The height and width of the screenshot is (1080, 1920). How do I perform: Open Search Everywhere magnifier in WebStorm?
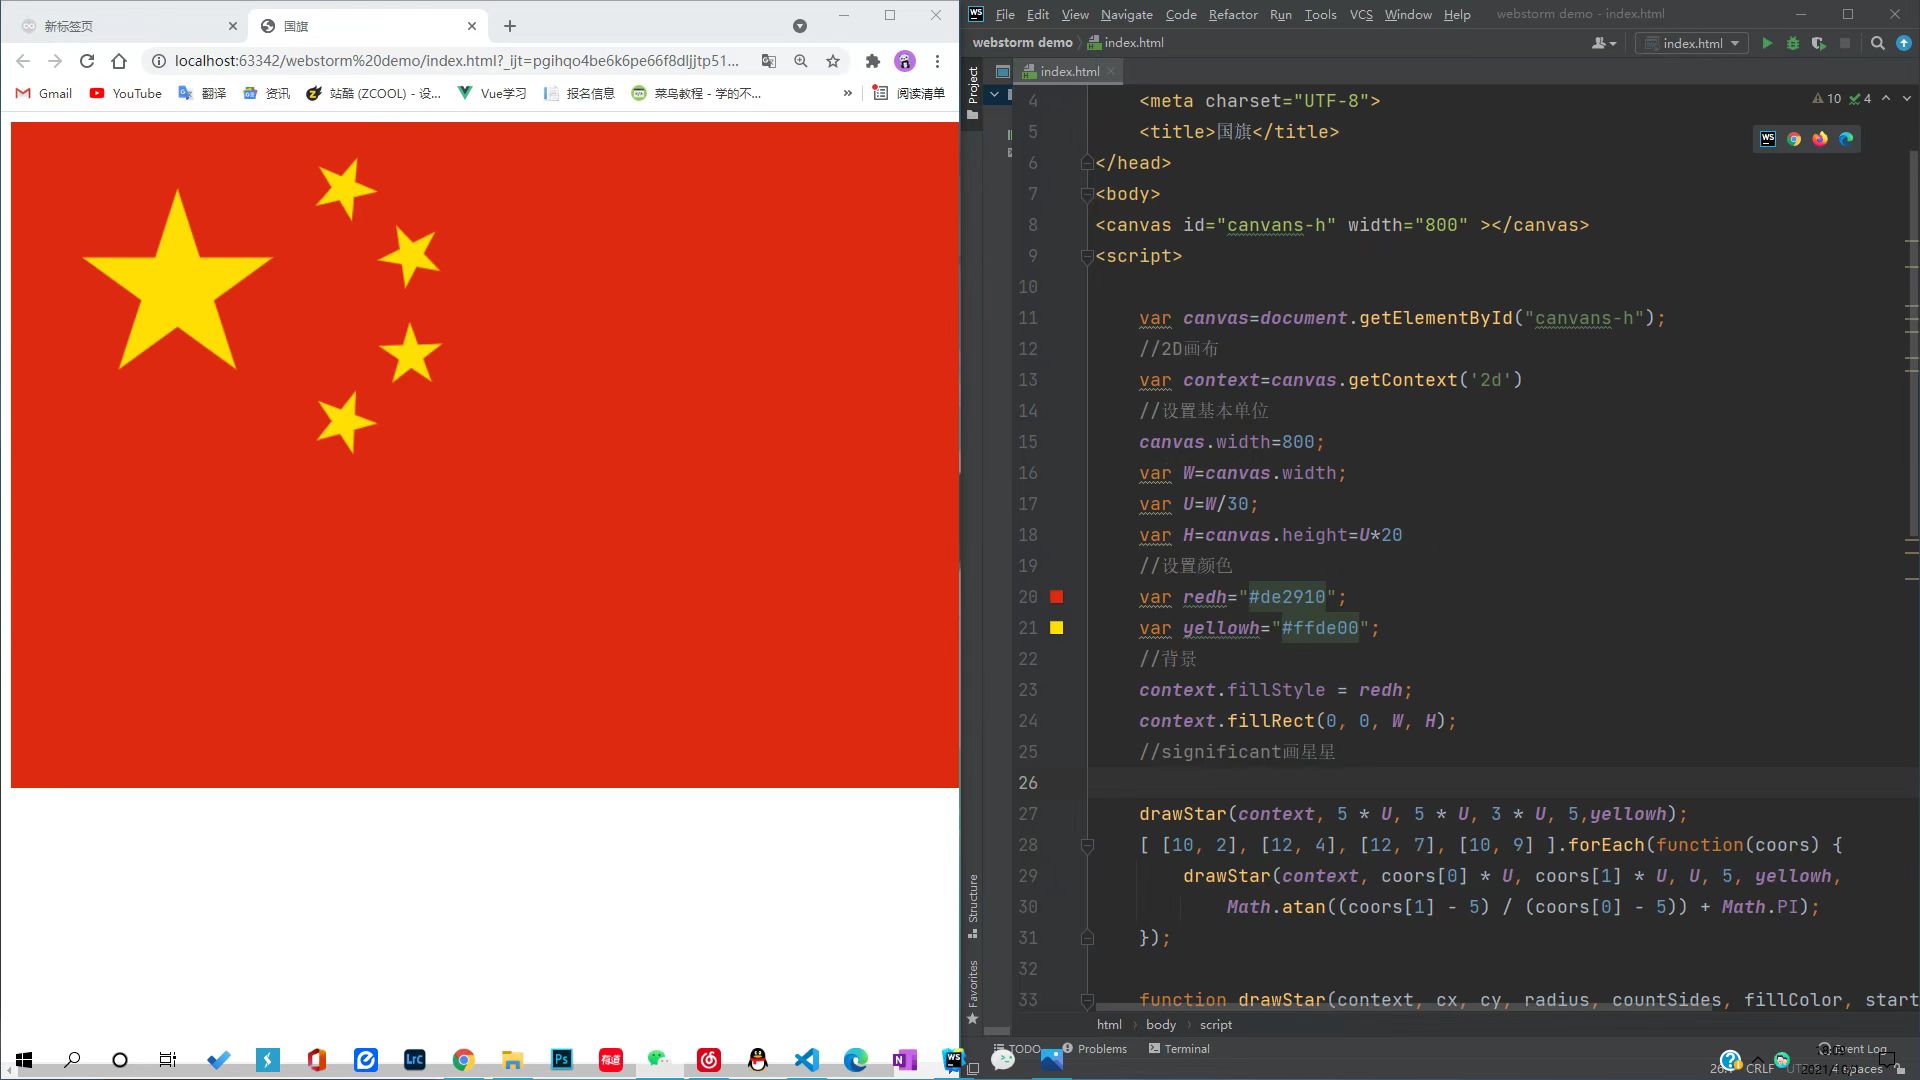pos(1878,43)
